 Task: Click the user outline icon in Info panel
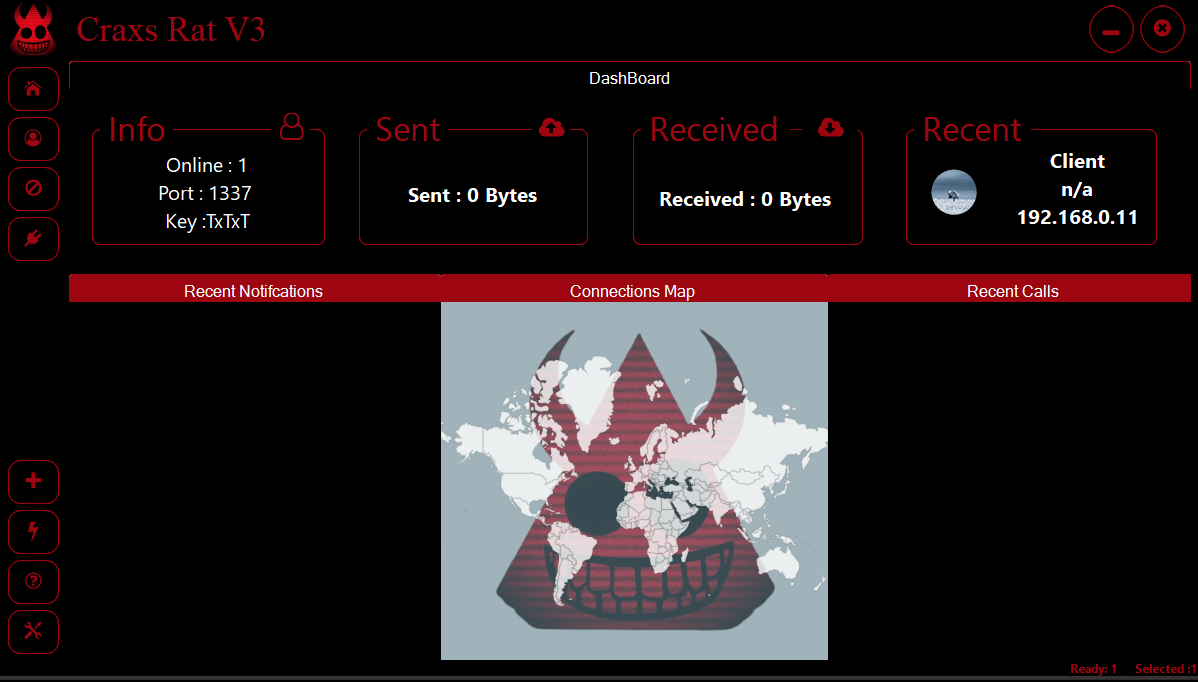[x=292, y=127]
